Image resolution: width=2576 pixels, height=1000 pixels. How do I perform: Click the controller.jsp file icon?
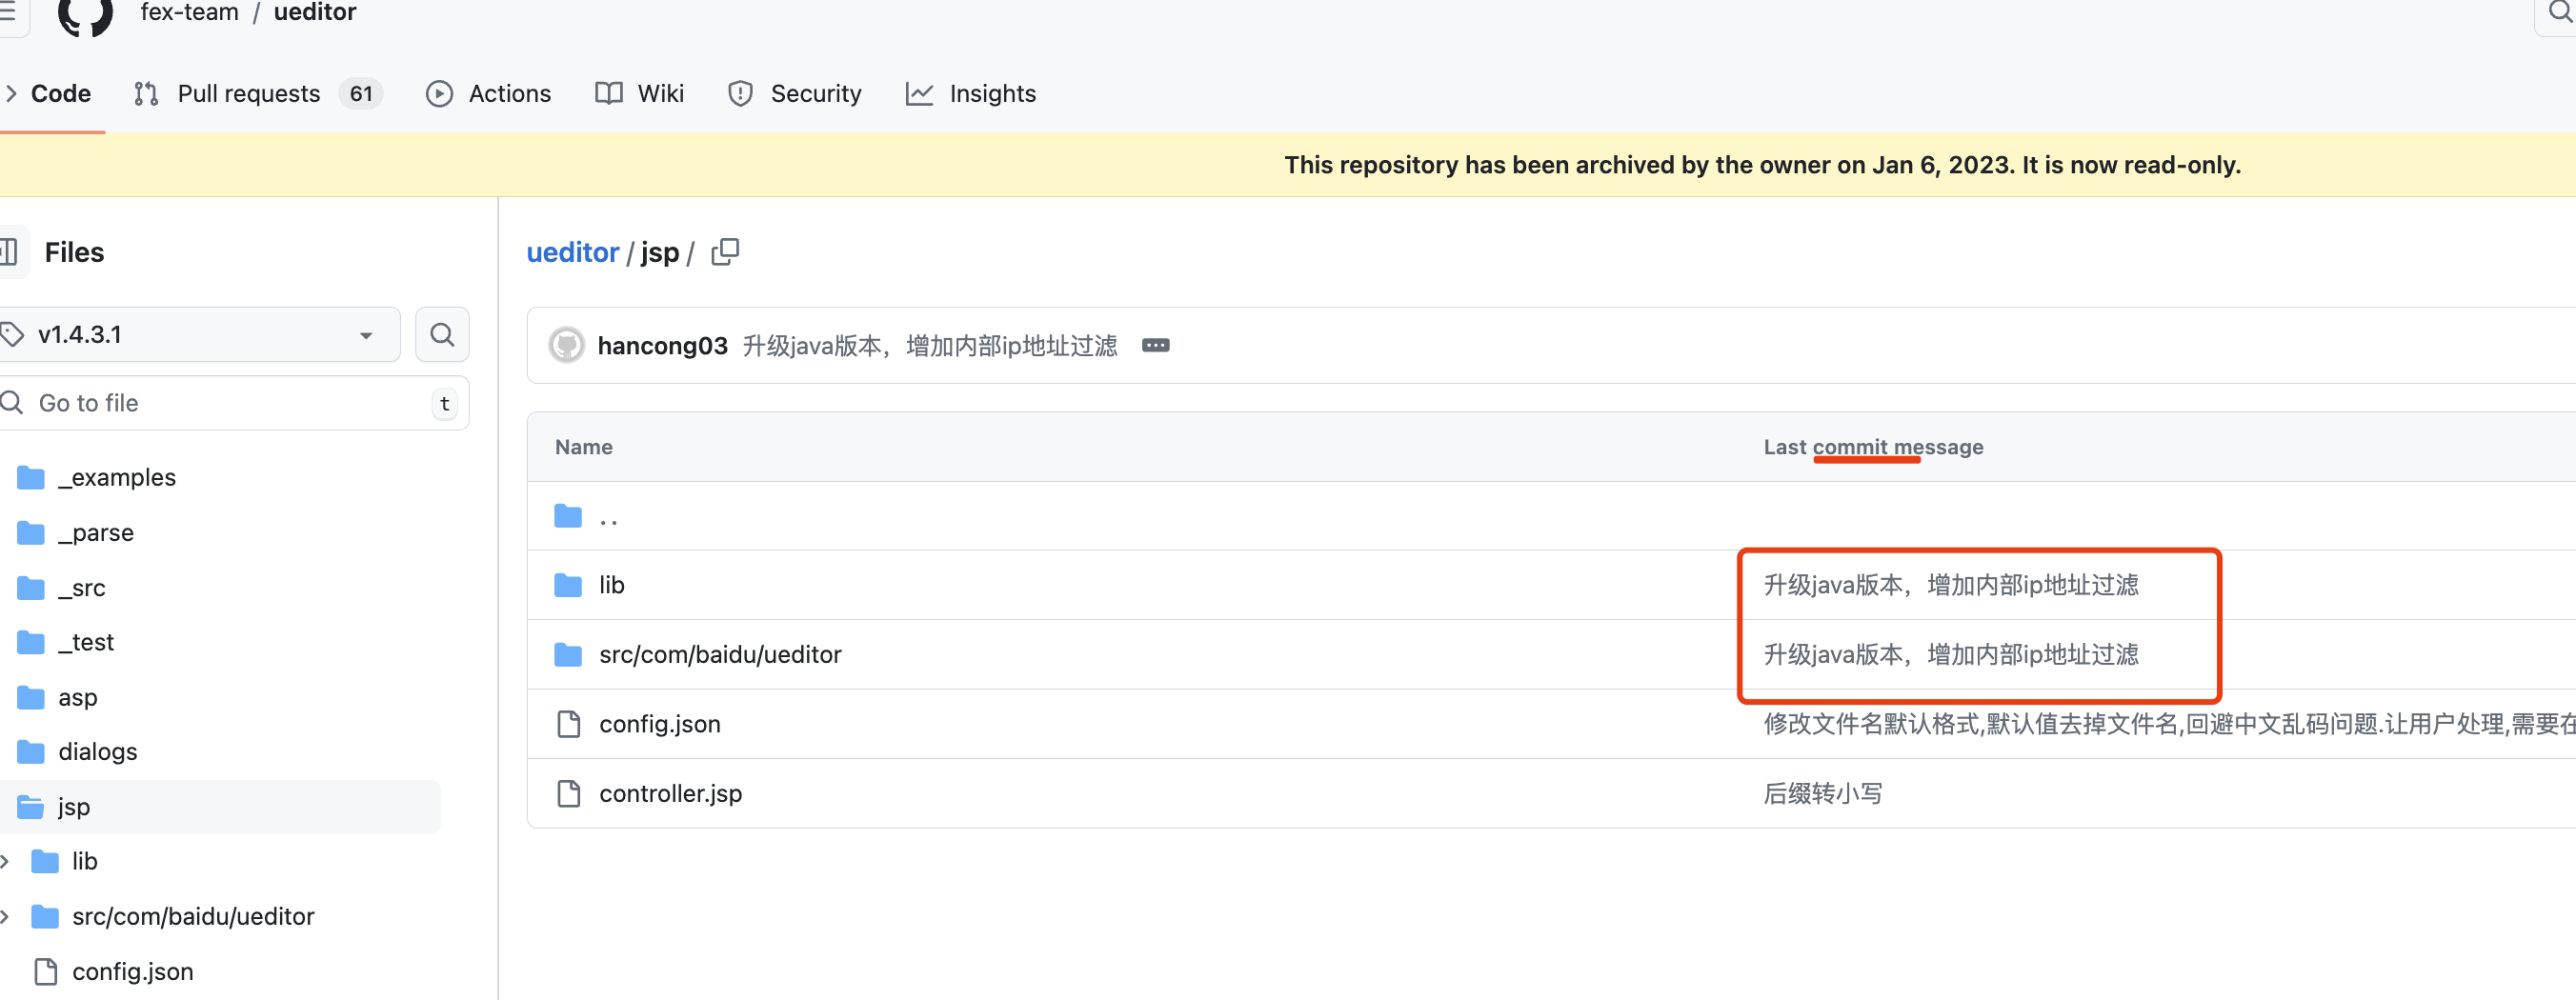(568, 793)
